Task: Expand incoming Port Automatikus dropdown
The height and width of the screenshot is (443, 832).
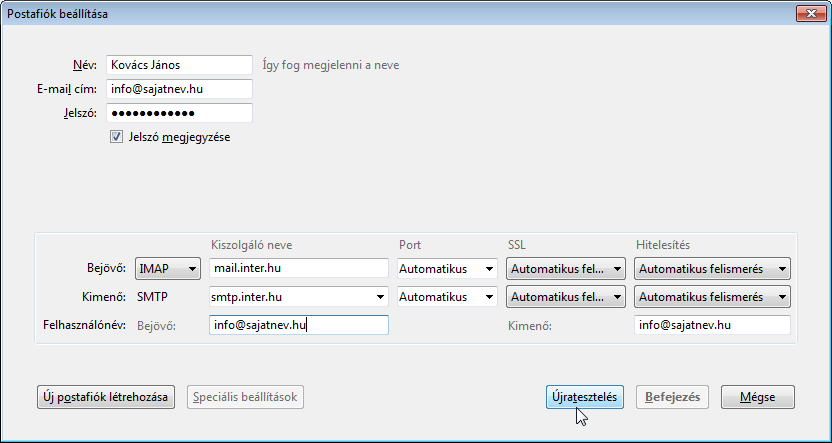Action: 447,269
